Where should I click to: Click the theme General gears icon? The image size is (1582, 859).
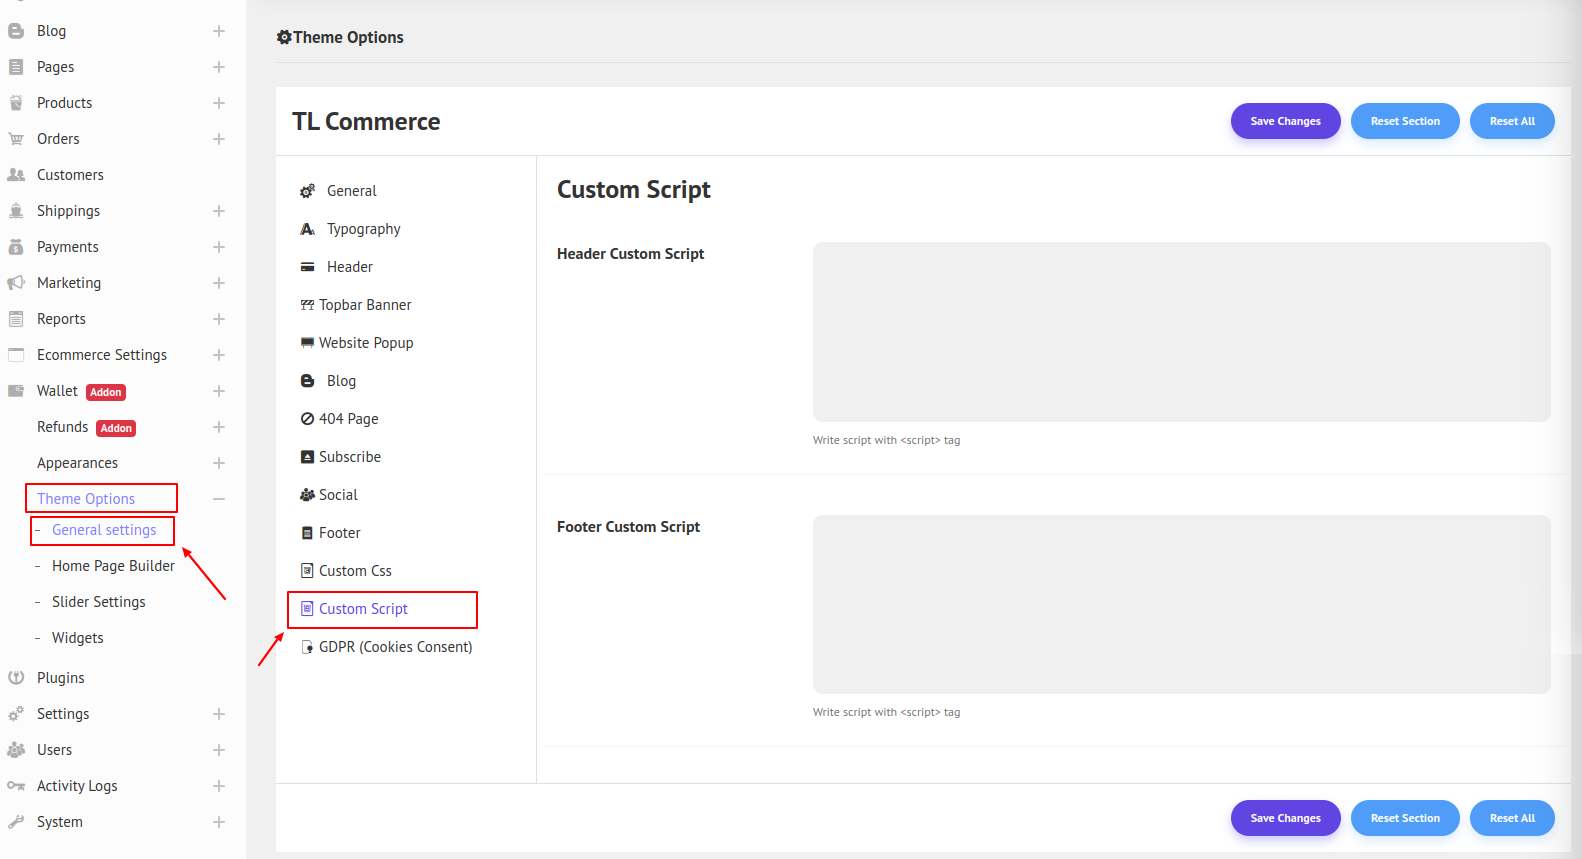click(308, 191)
